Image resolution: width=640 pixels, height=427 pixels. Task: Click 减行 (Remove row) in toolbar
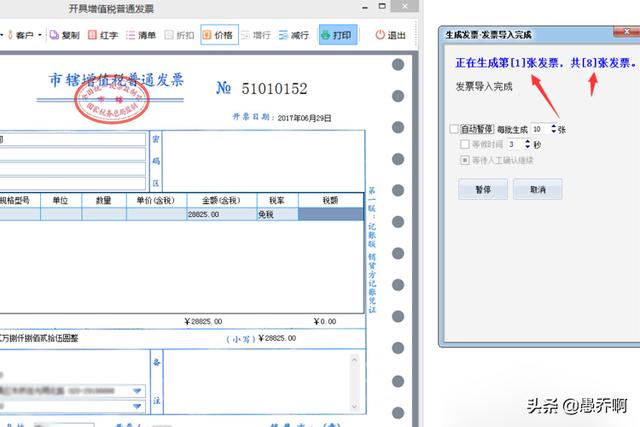(x=294, y=35)
